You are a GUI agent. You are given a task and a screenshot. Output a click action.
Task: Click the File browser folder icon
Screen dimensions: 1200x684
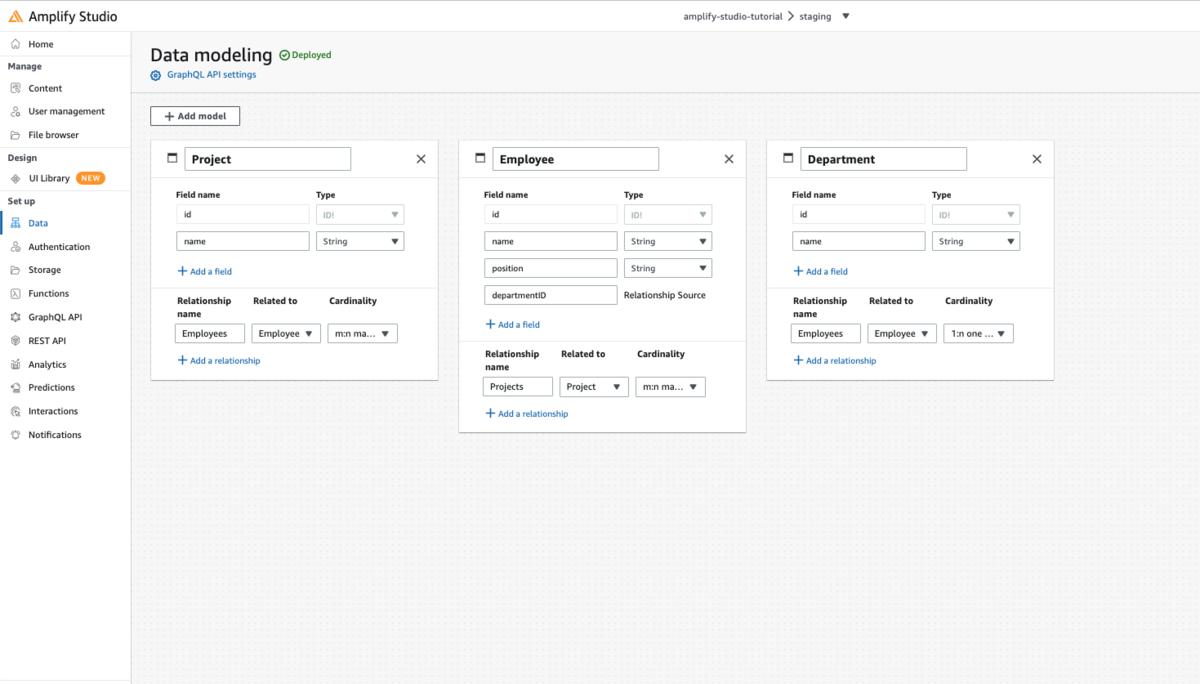pos(15,135)
